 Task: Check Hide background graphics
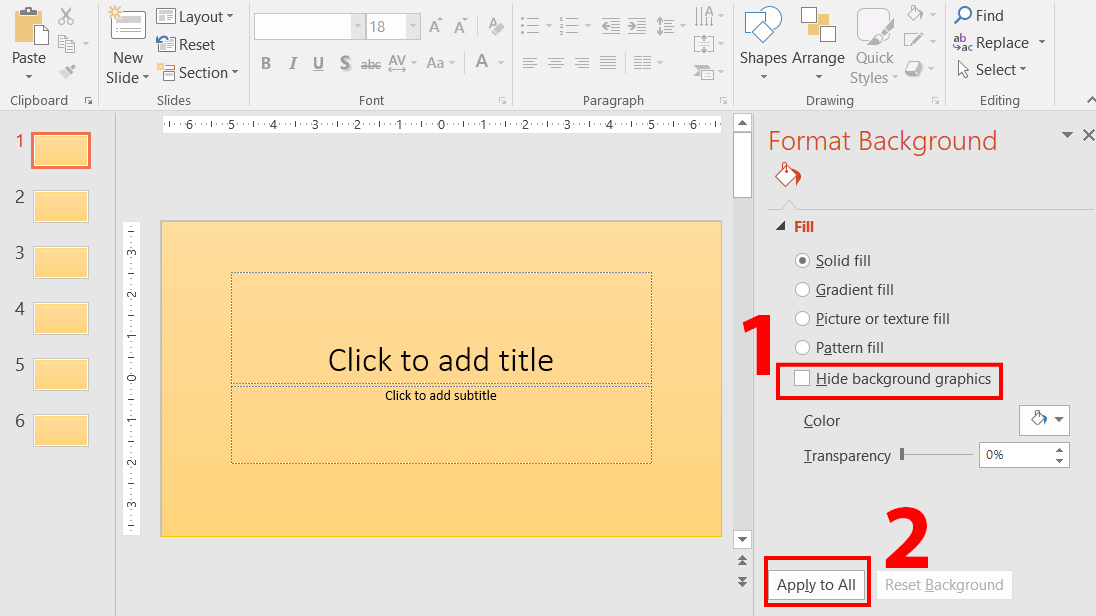(x=802, y=379)
